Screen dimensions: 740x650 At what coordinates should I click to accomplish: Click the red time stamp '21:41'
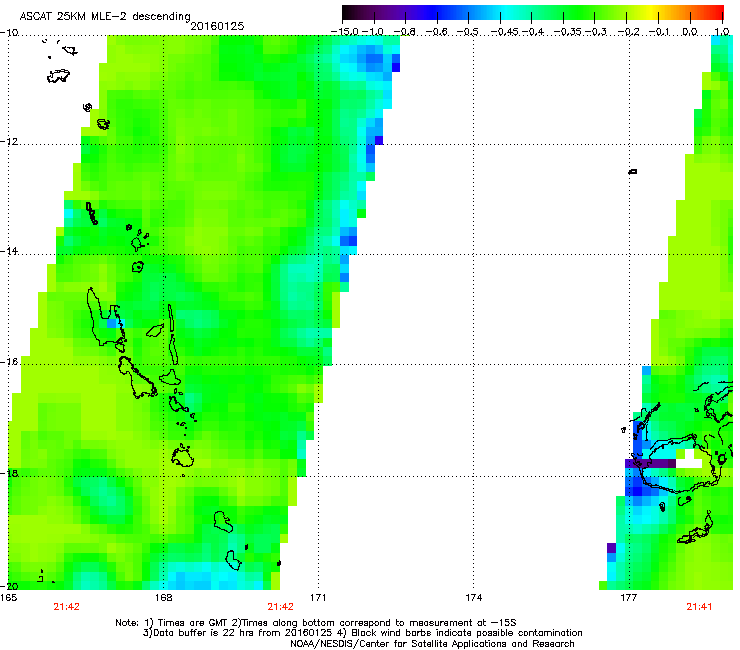pos(699,607)
